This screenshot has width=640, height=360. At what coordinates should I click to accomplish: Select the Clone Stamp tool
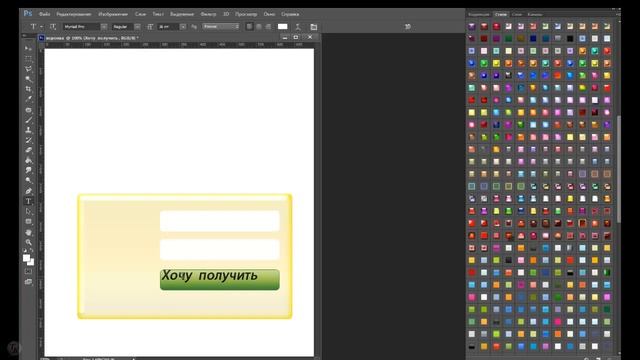pyautogui.click(x=28, y=130)
